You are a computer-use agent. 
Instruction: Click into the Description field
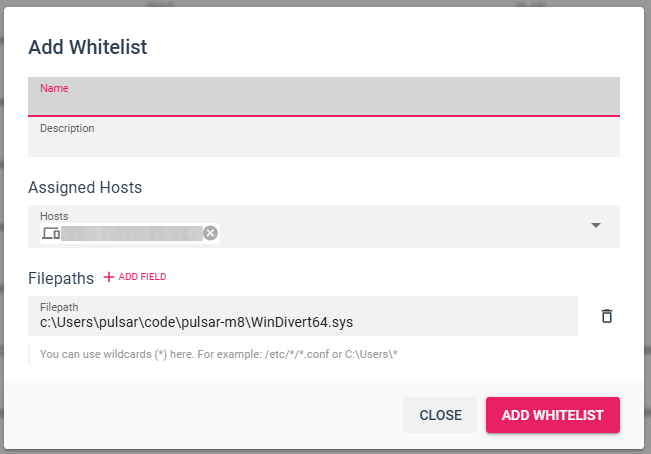324,144
